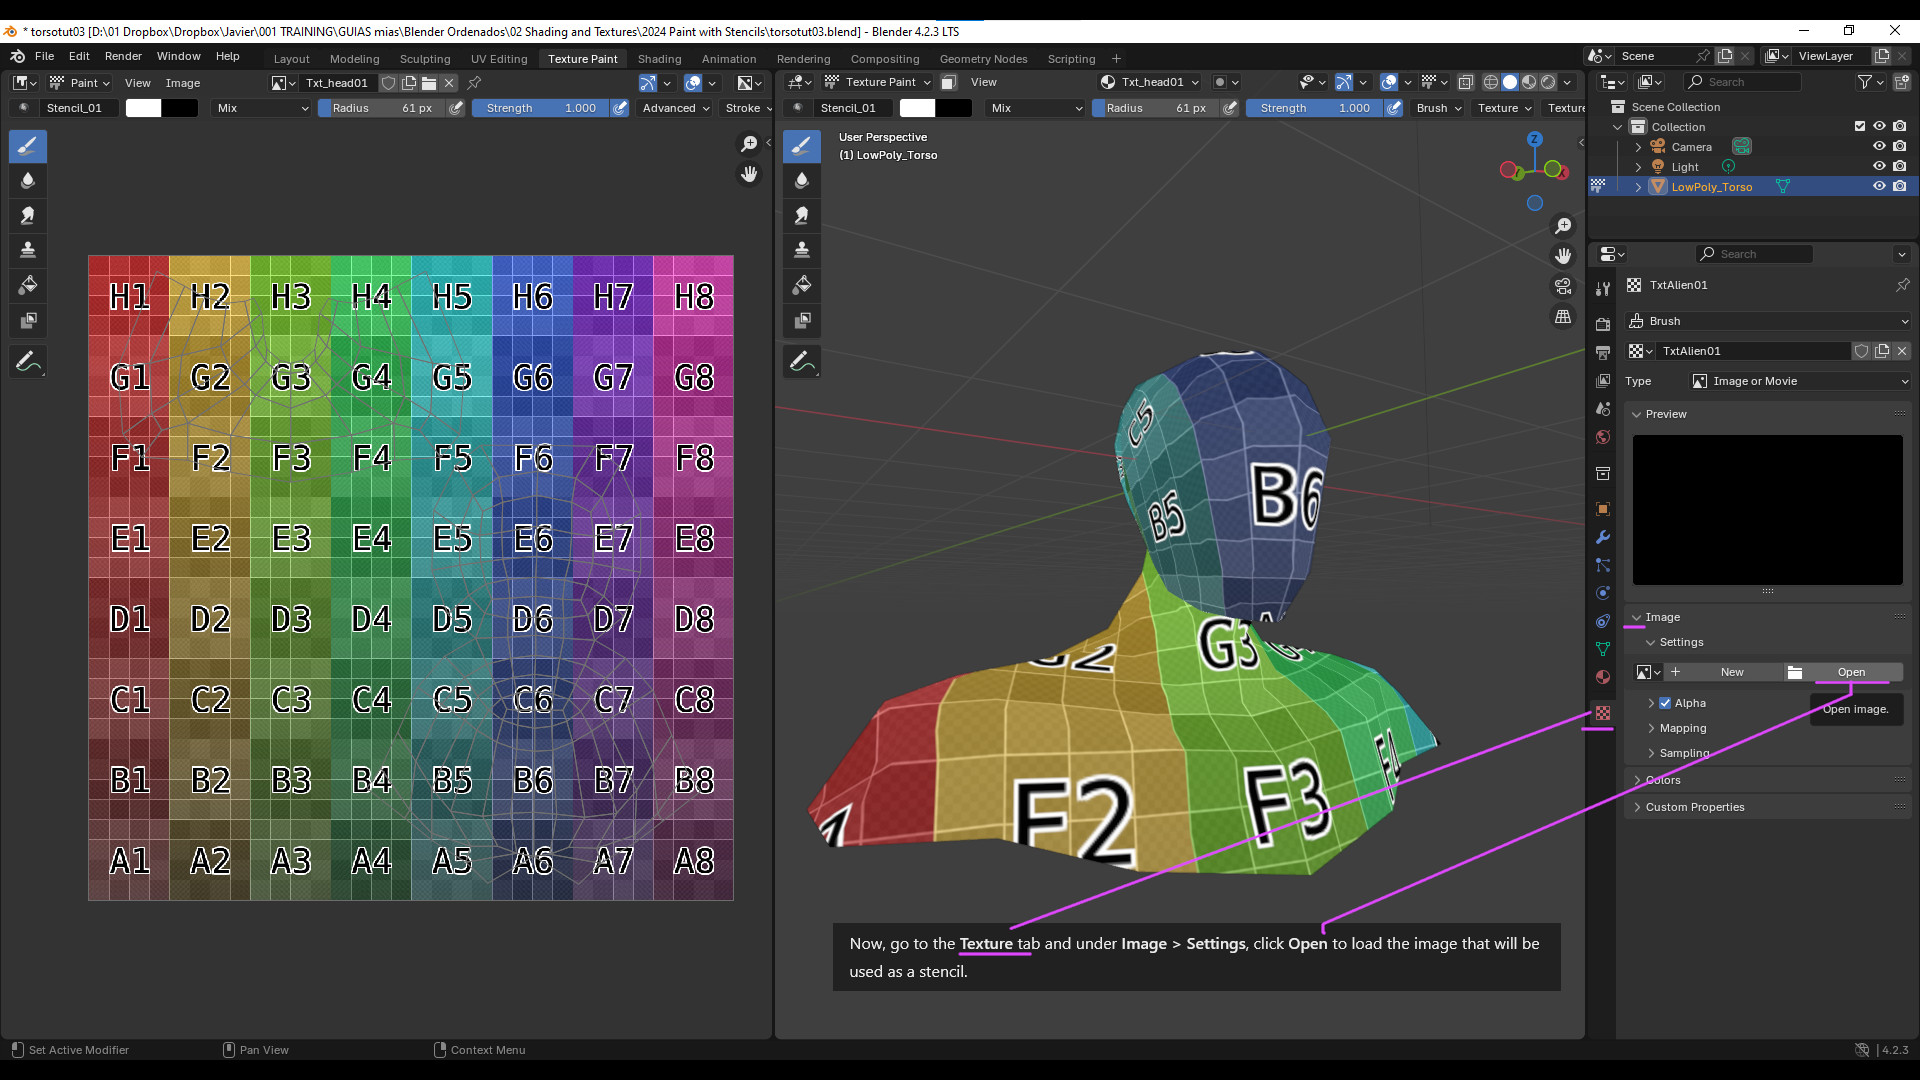Hide LowPoly_Torso with eye icon

[x=1879, y=187]
